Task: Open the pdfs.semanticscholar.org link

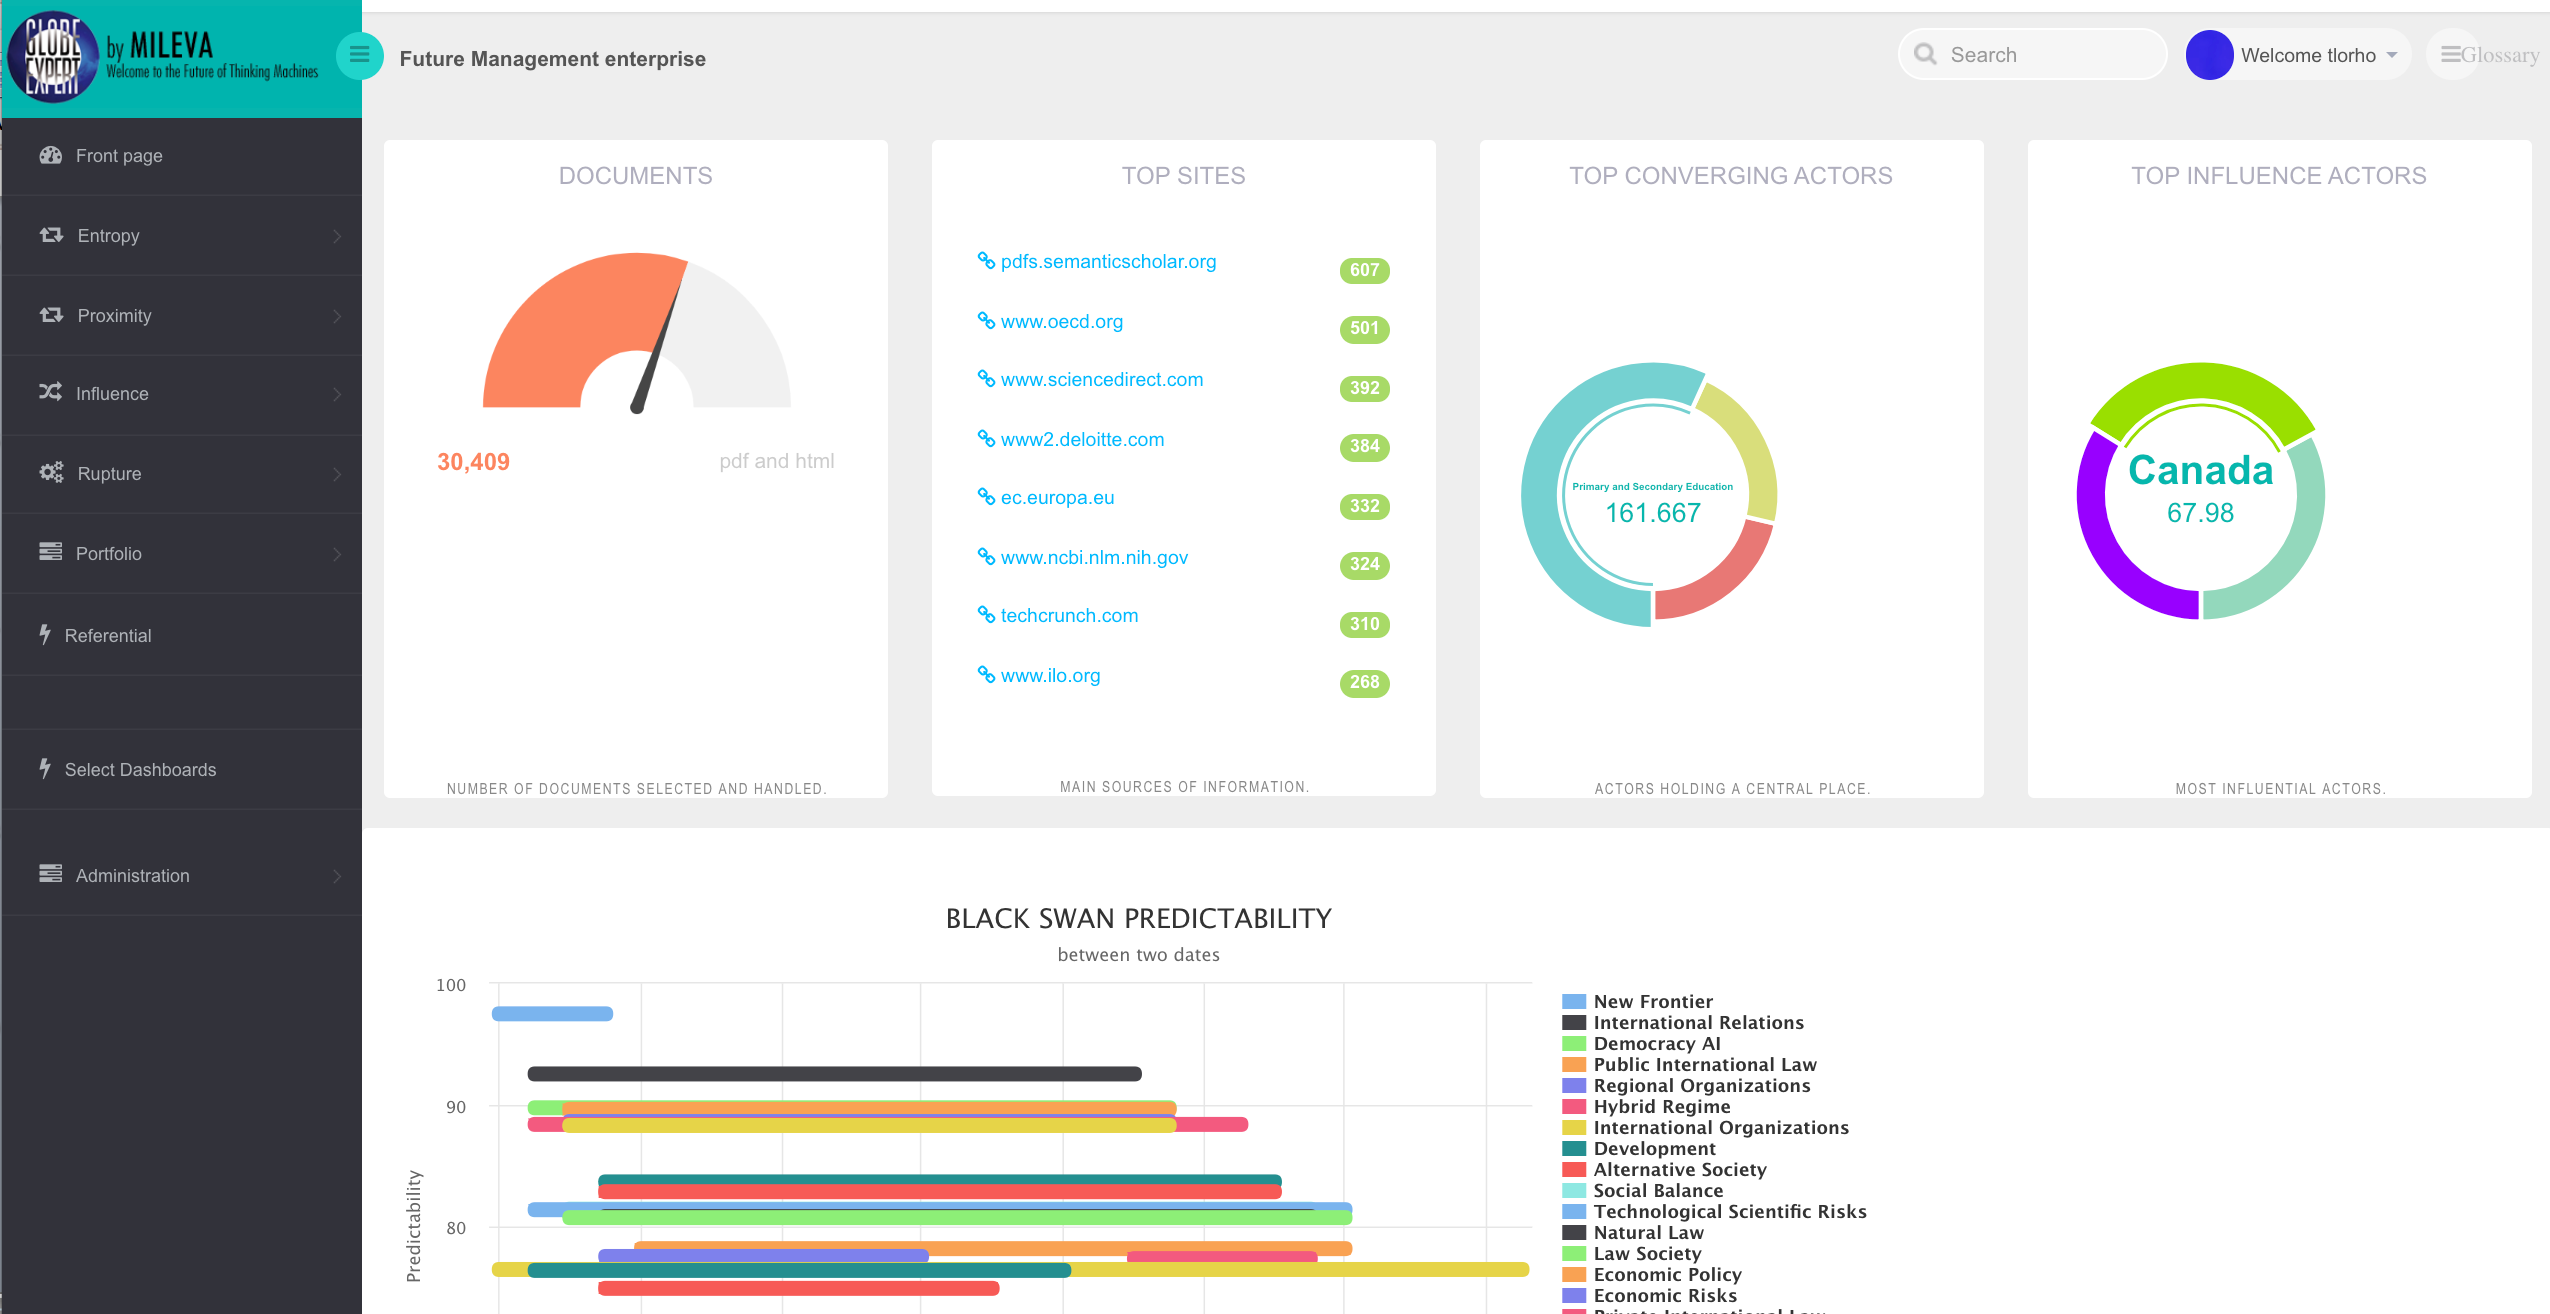Action: coord(1107,261)
